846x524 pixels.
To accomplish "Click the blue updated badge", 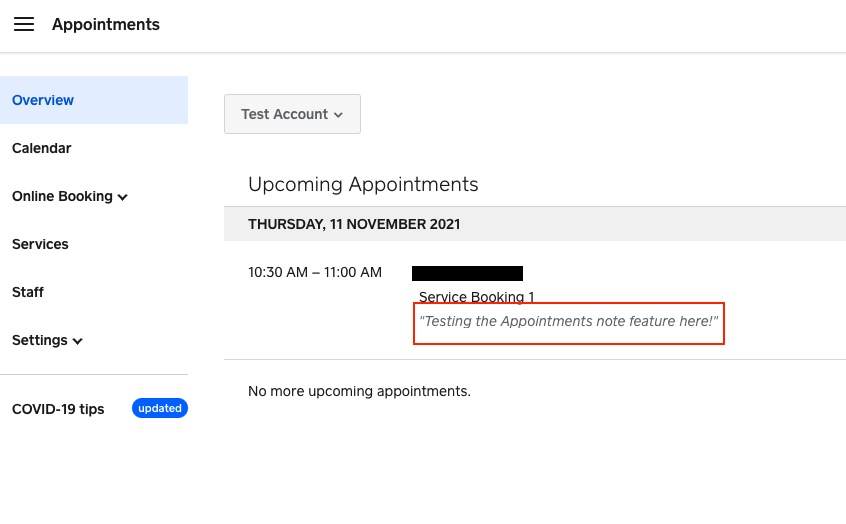I will click(160, 408).
